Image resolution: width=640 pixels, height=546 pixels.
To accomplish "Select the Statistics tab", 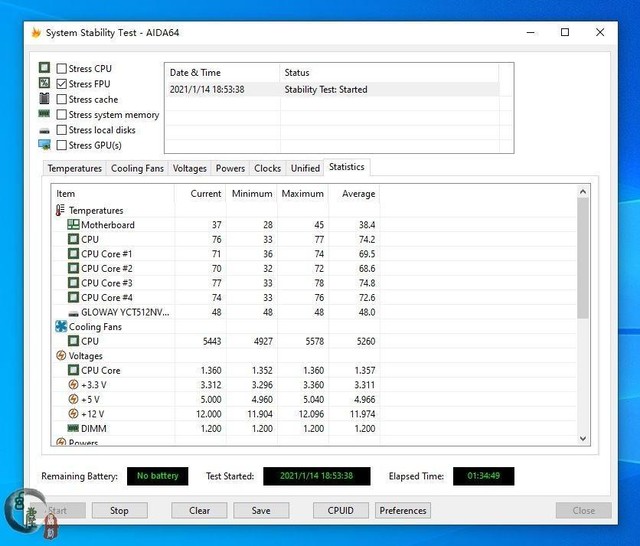I will 347,167.
